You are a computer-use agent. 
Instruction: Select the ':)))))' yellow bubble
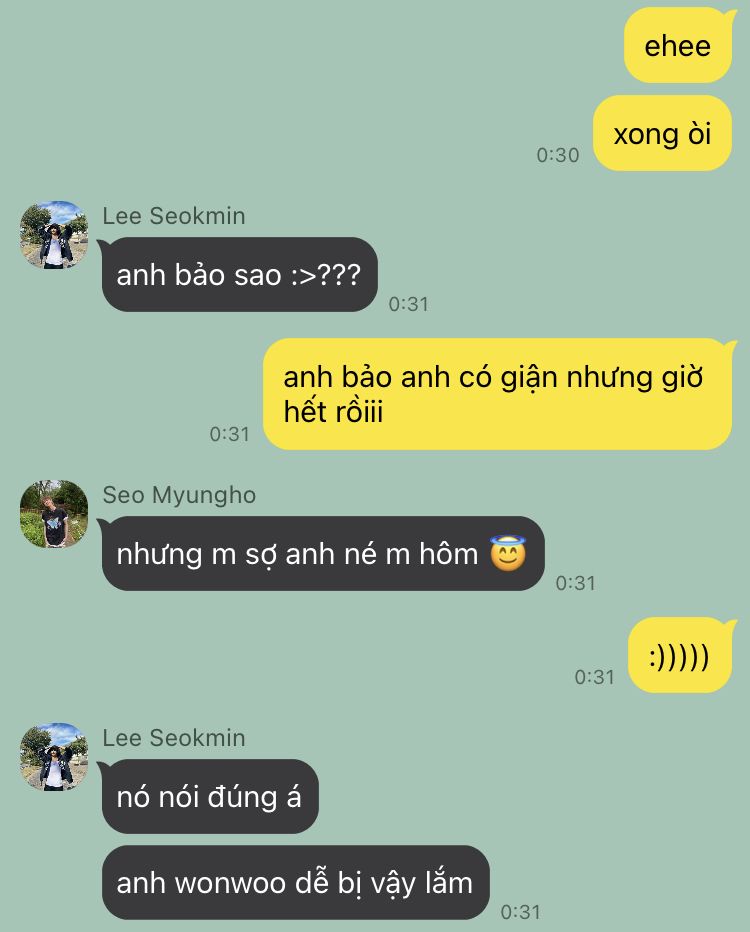point(679,656)
